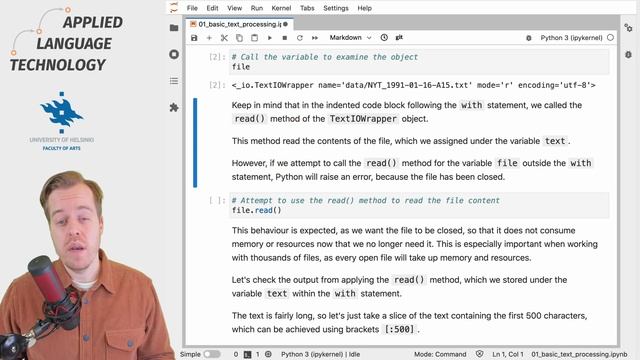
Task: Save the notebook with the floppy disk icon
Action: click(194, 38)
